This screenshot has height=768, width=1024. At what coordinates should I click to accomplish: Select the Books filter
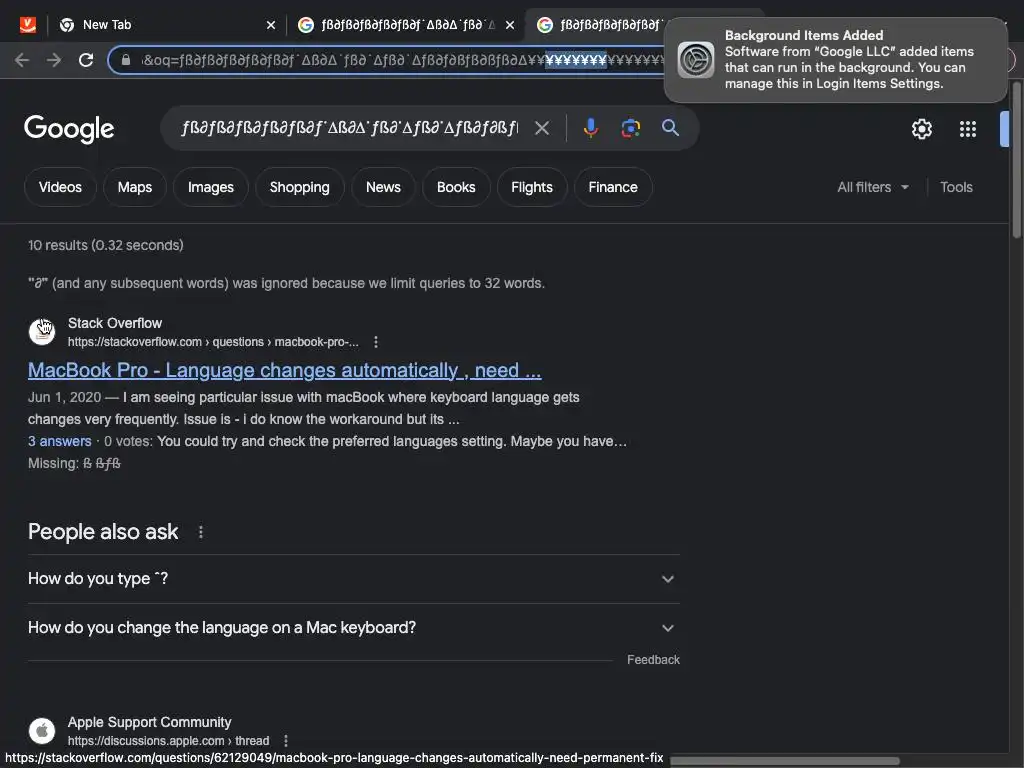point(456,187)
